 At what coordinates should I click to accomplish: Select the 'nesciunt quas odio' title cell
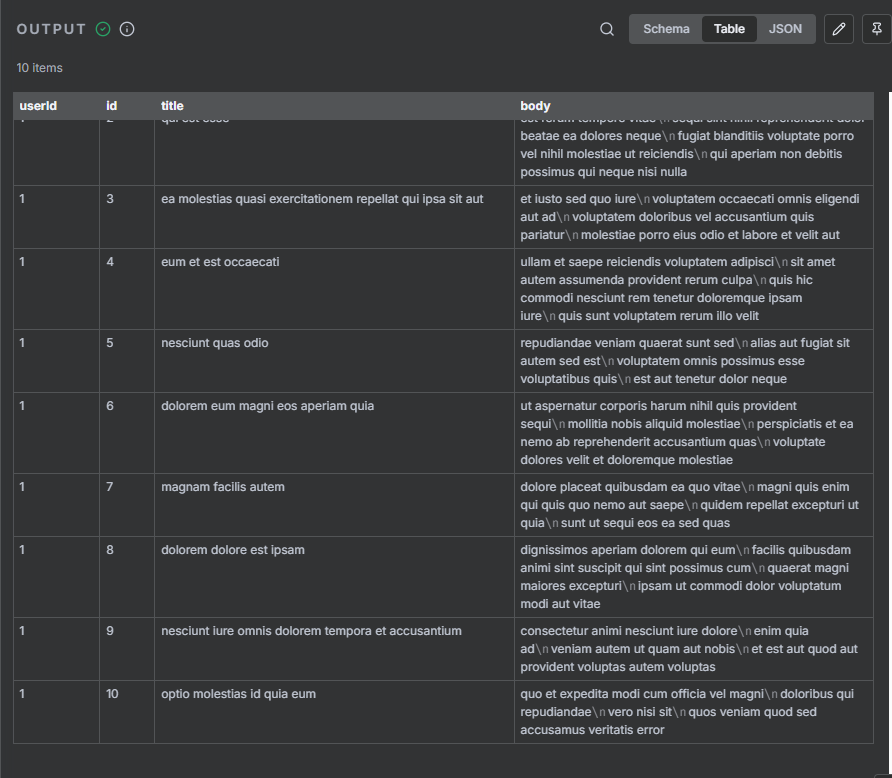[215, 343]
